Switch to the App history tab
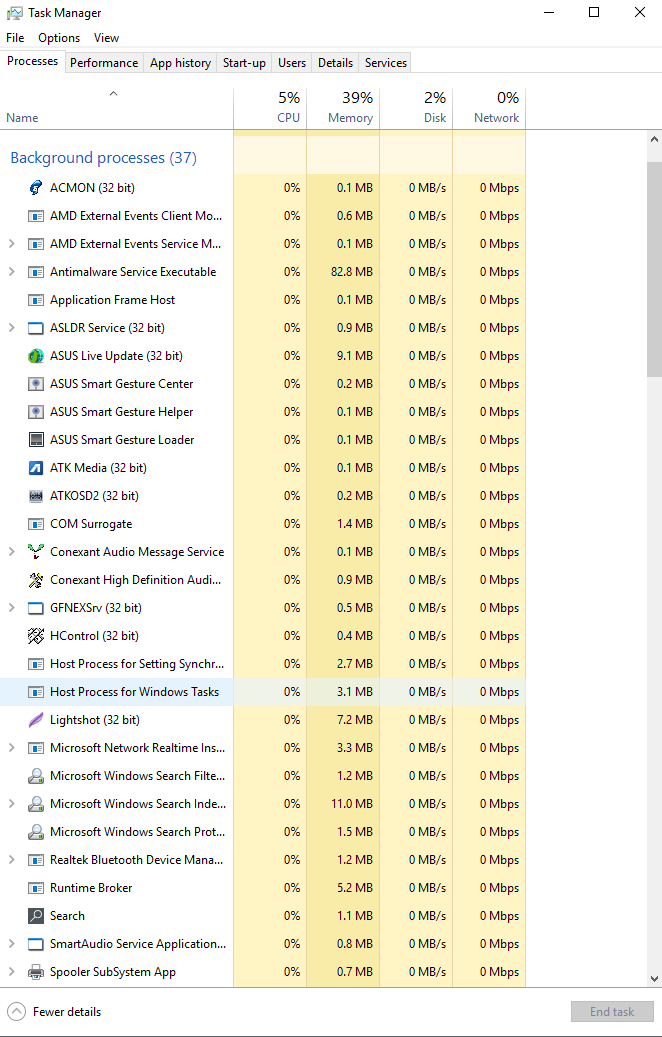 (x=180, y=63)
